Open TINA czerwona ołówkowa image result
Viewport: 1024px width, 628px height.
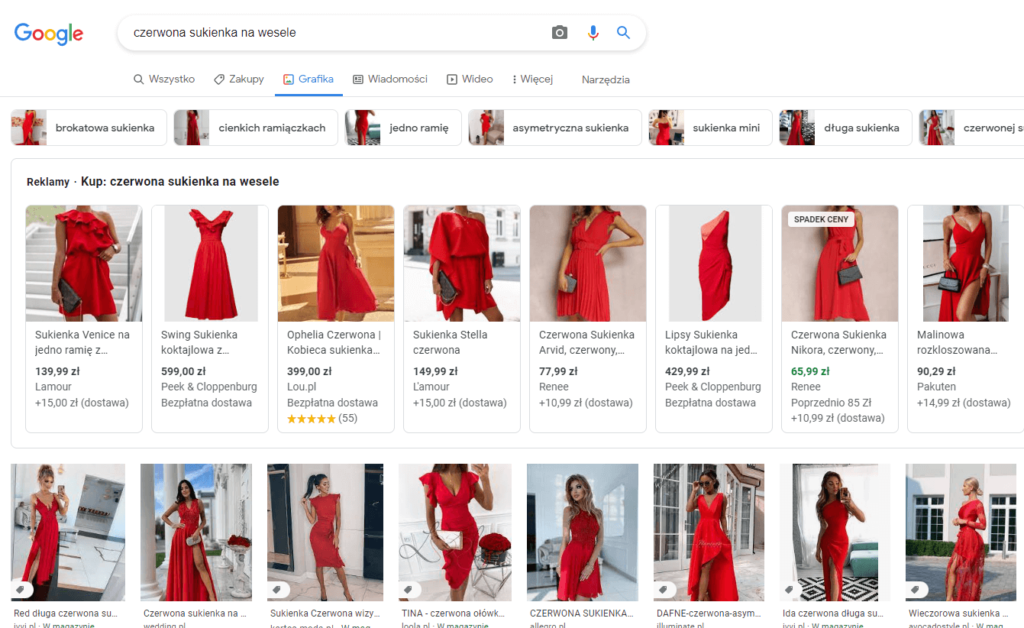pyautogui.click(x=455, y=532)
